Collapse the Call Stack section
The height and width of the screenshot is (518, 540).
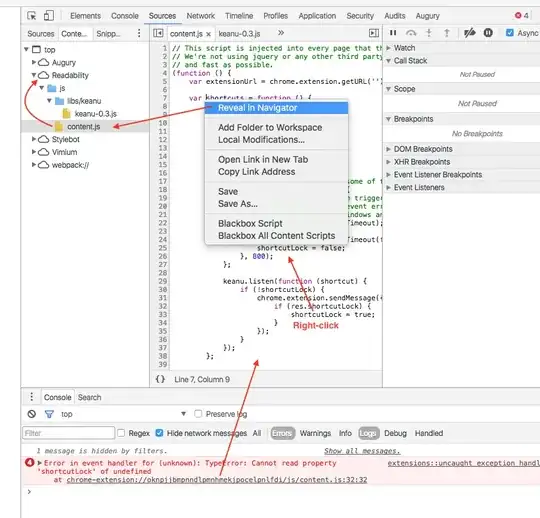[x=388, y=61]
